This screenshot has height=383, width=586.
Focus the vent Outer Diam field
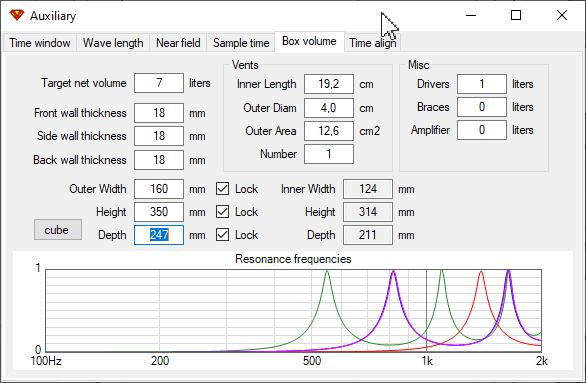click(329, 108)
